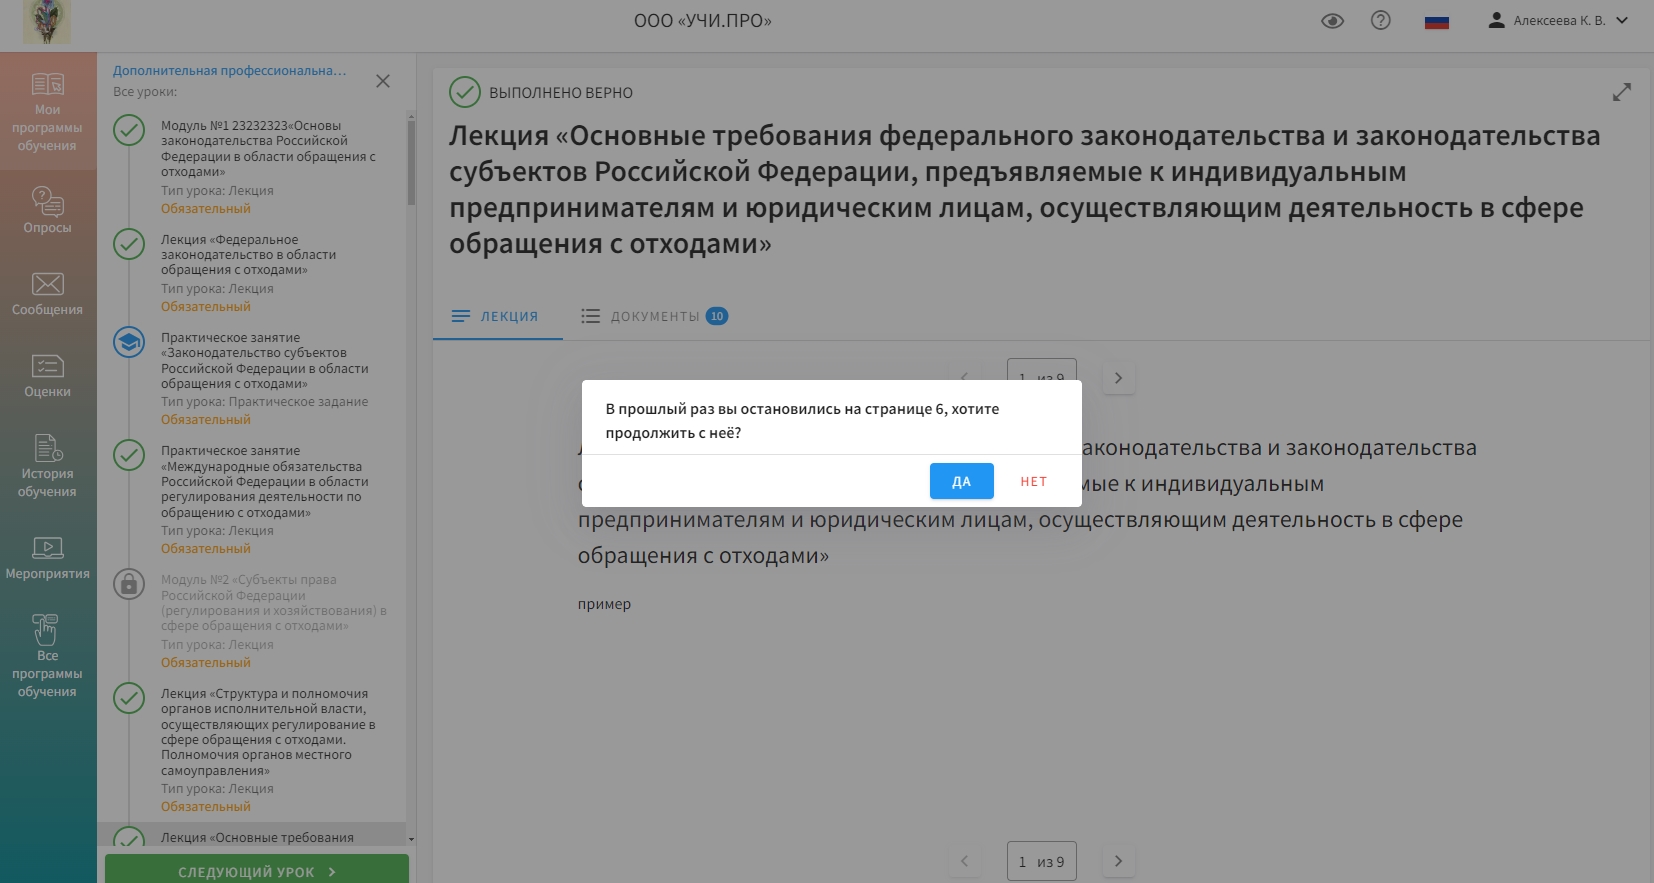Toggle the accessibility eye icon in header
The image size is (1654, 883).
1332,21
